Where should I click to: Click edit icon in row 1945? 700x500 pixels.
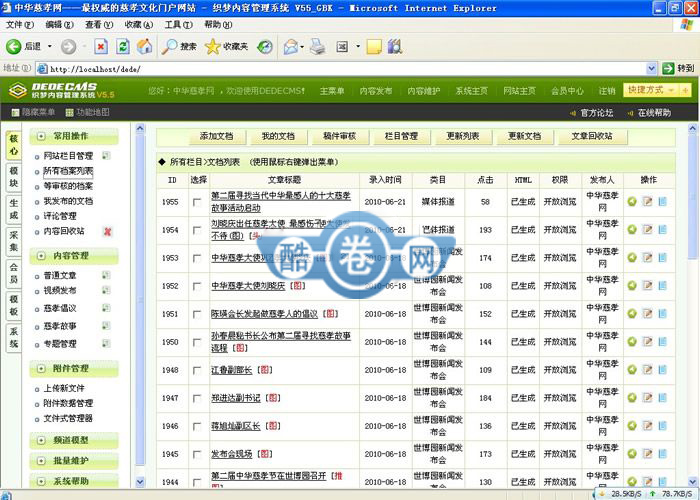coord(647,454)
